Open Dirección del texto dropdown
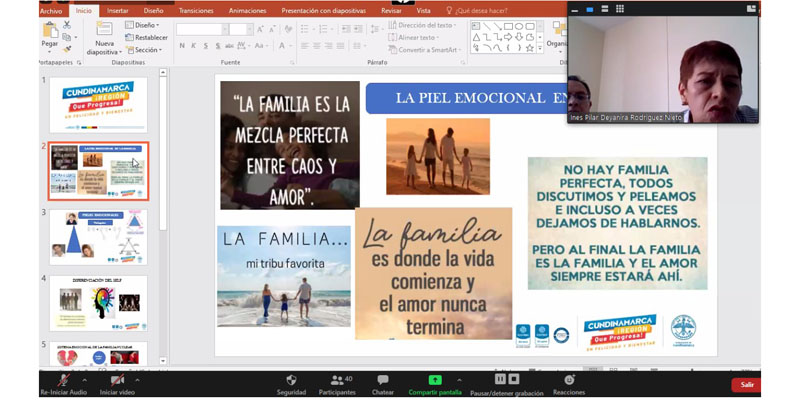This screenshot has height=400, width=800. coord(422,25)
